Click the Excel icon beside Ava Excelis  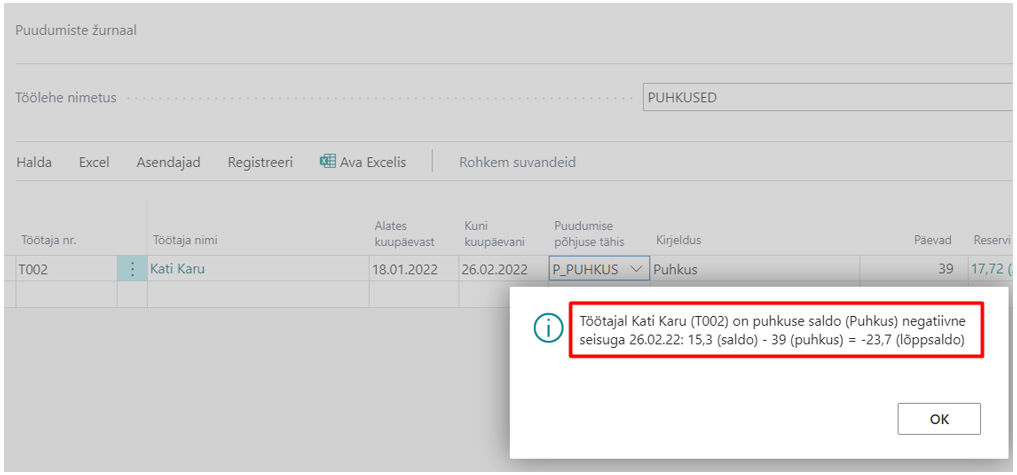point(328,162)
